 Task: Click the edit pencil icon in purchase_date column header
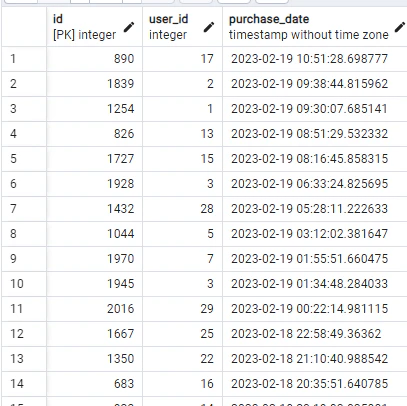click(400, 27)
